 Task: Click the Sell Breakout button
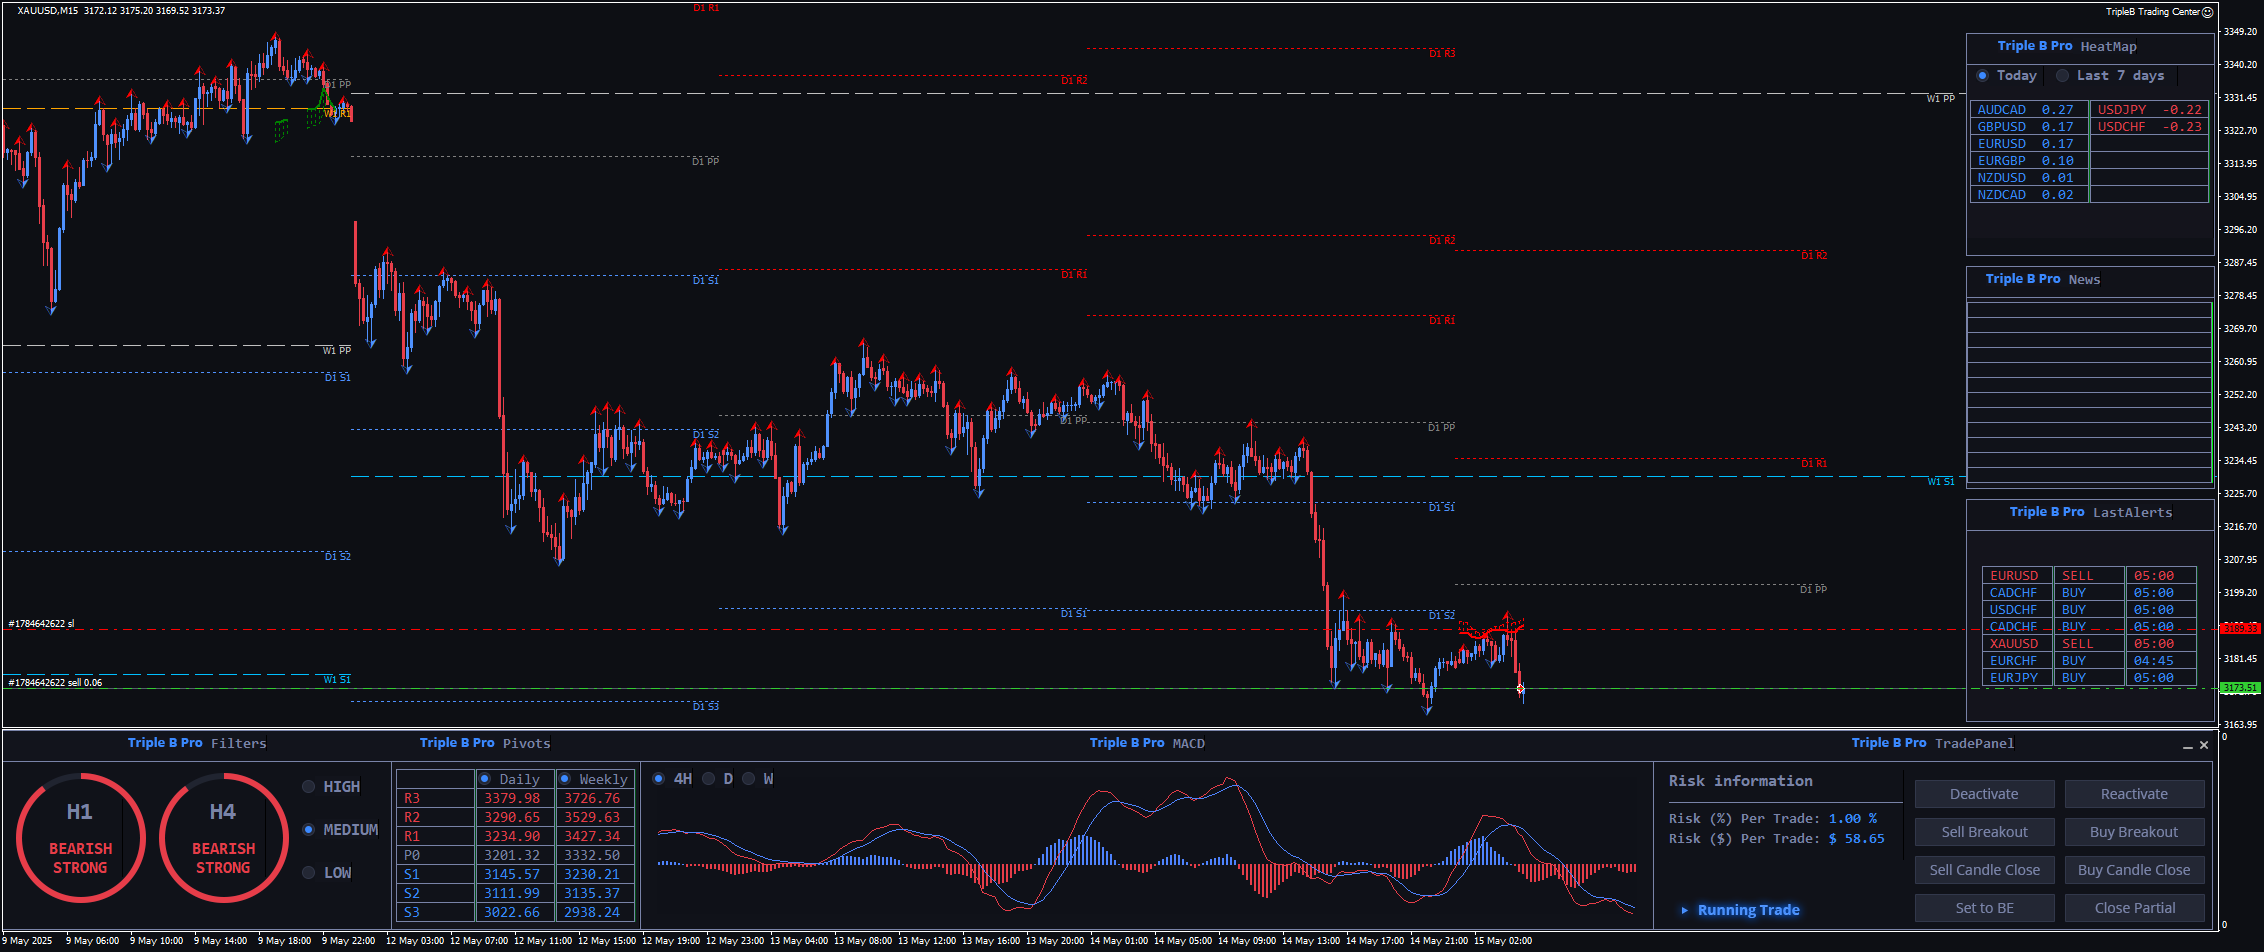point(1984,832)
